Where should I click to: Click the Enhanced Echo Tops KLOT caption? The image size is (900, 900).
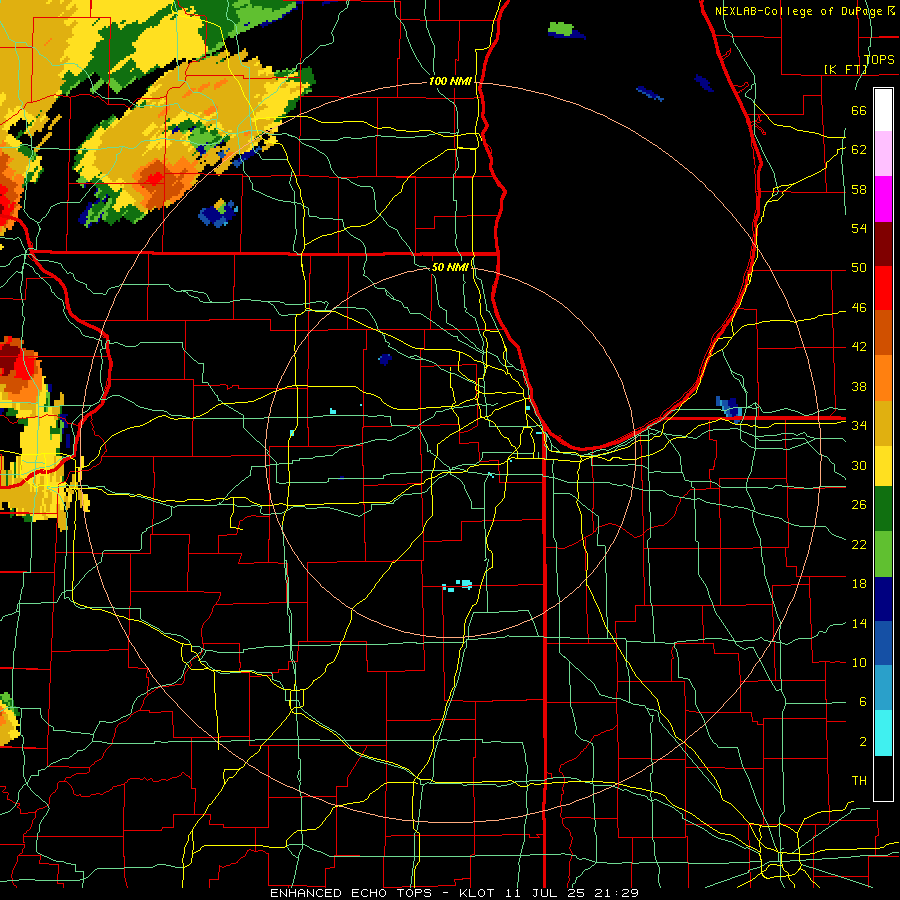(x=454, y=893)
